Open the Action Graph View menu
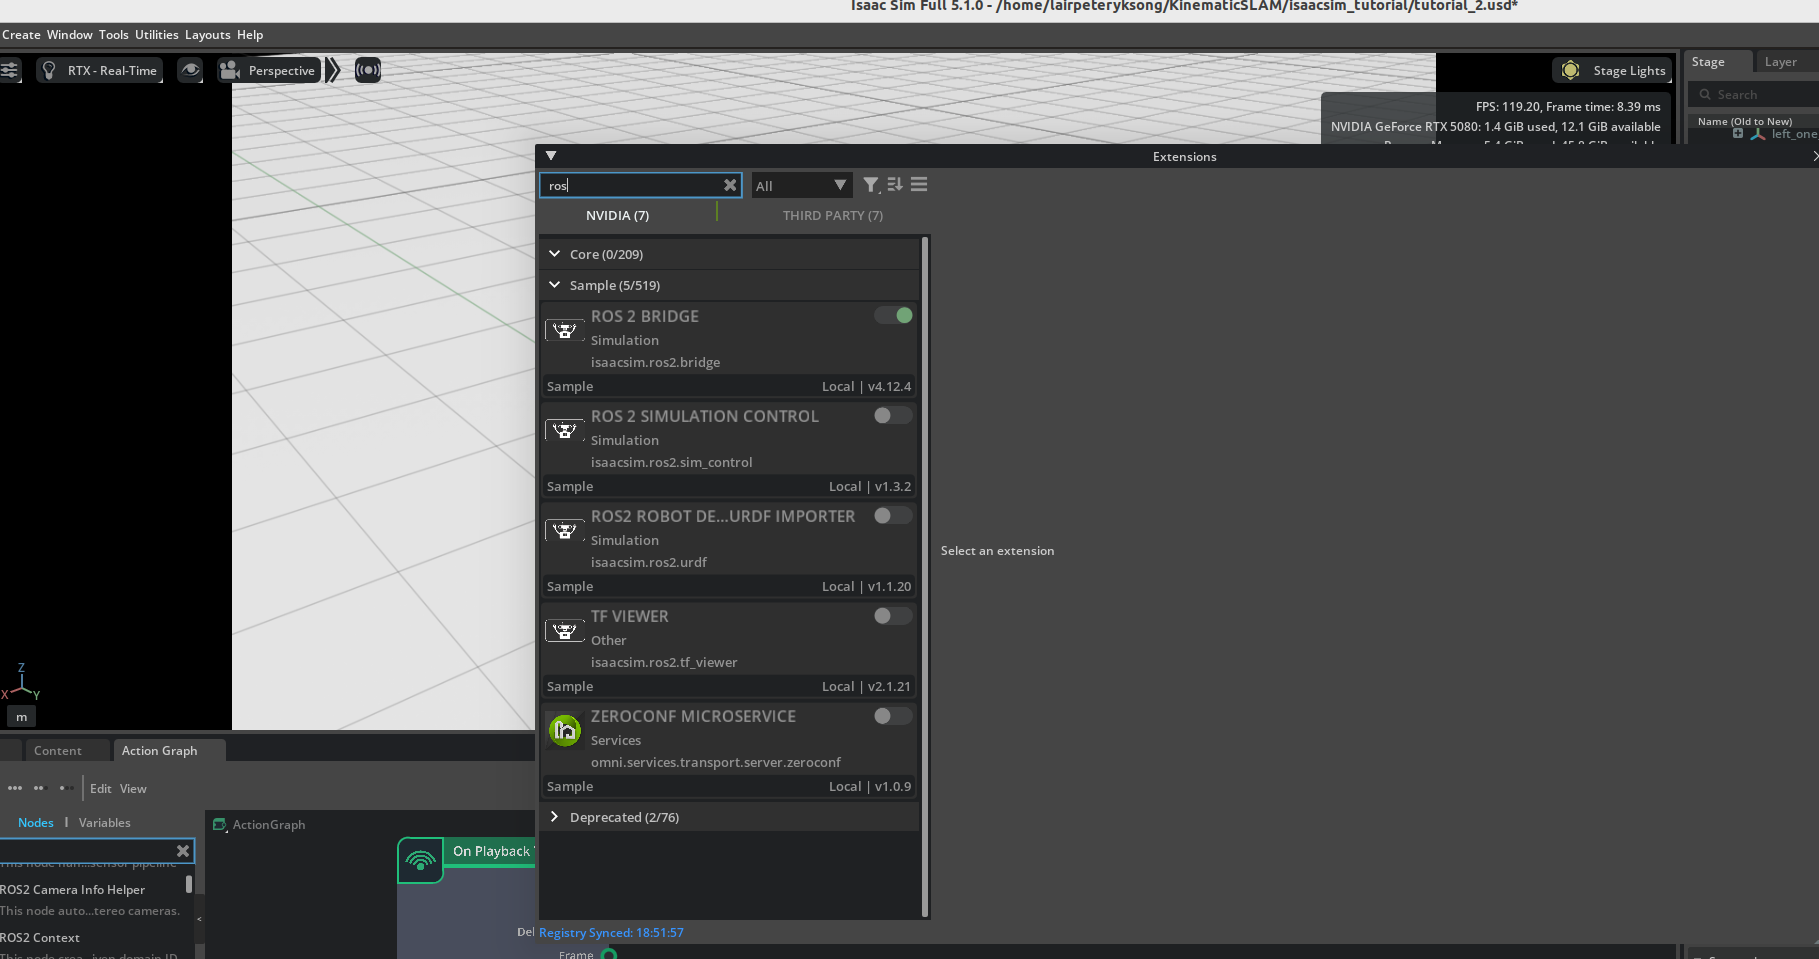The width and height of the screenshot is (1819, 959). [x=133, y=788]
